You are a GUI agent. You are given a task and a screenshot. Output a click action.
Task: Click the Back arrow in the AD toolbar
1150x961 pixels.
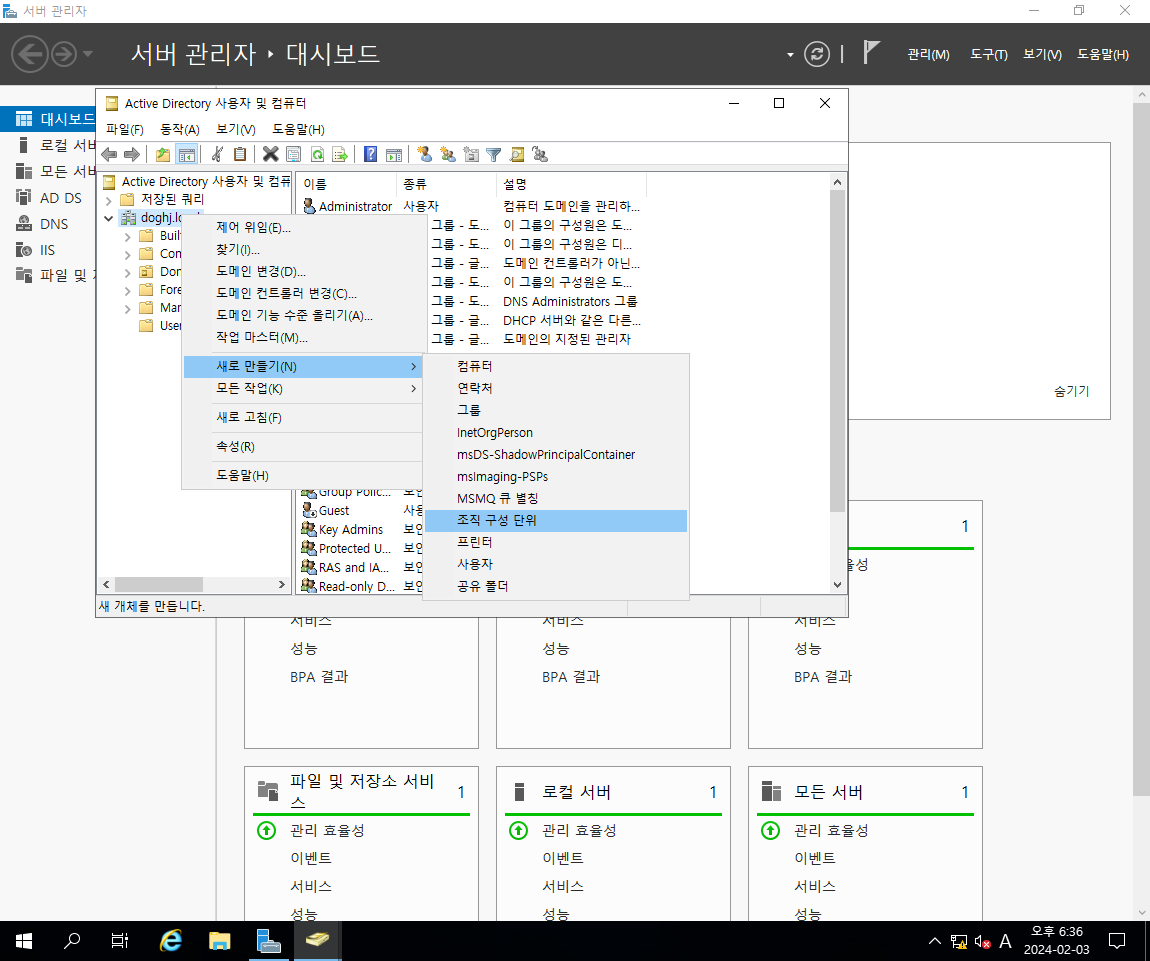click(x=109, y=154)
